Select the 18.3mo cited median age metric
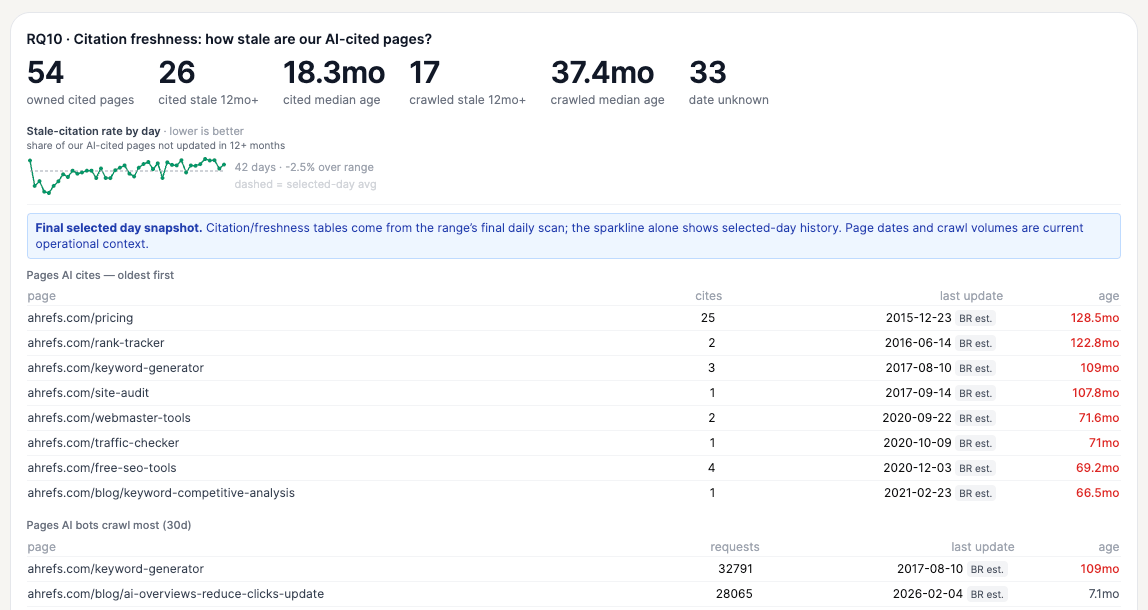Screen dimensions: 1148x610 pos(334,82)
